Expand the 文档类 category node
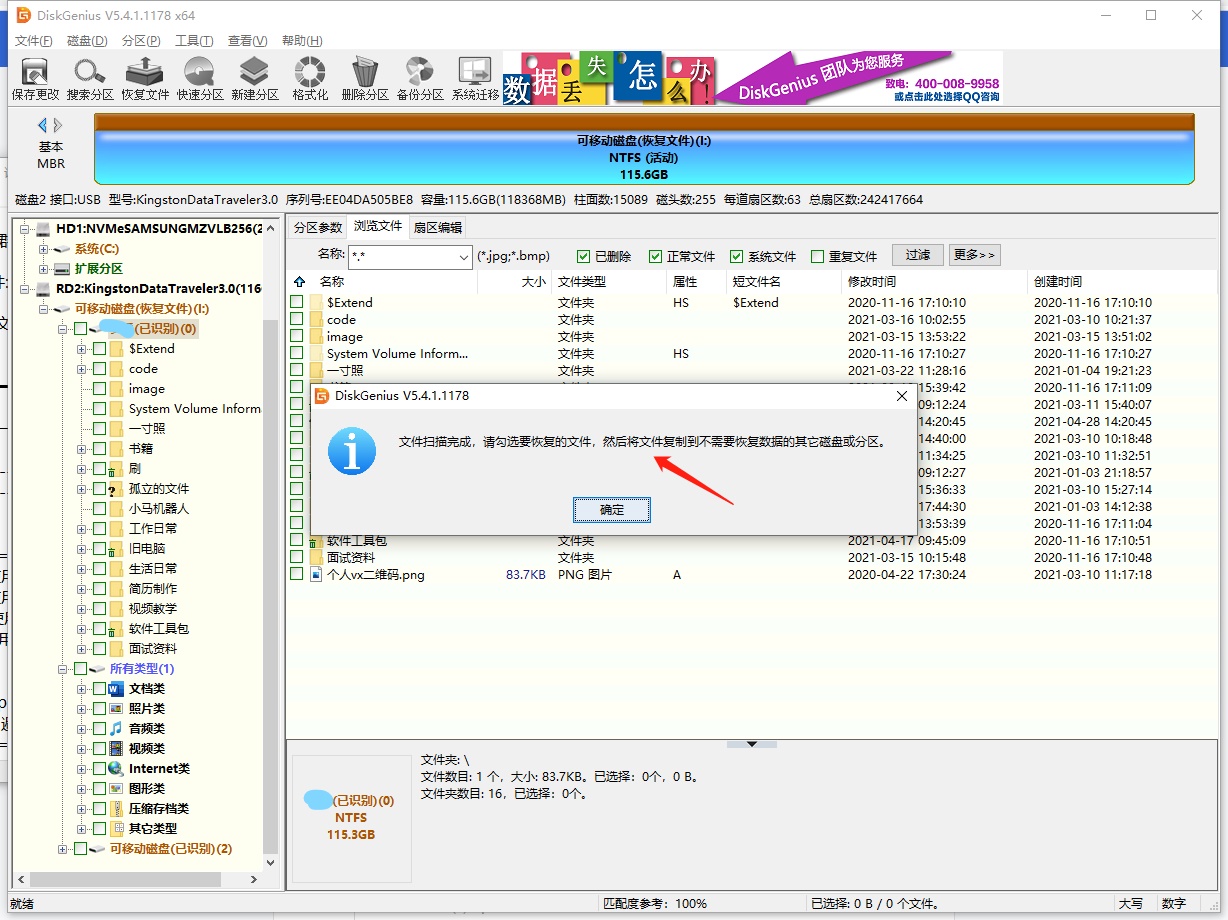 coord(82,689)
